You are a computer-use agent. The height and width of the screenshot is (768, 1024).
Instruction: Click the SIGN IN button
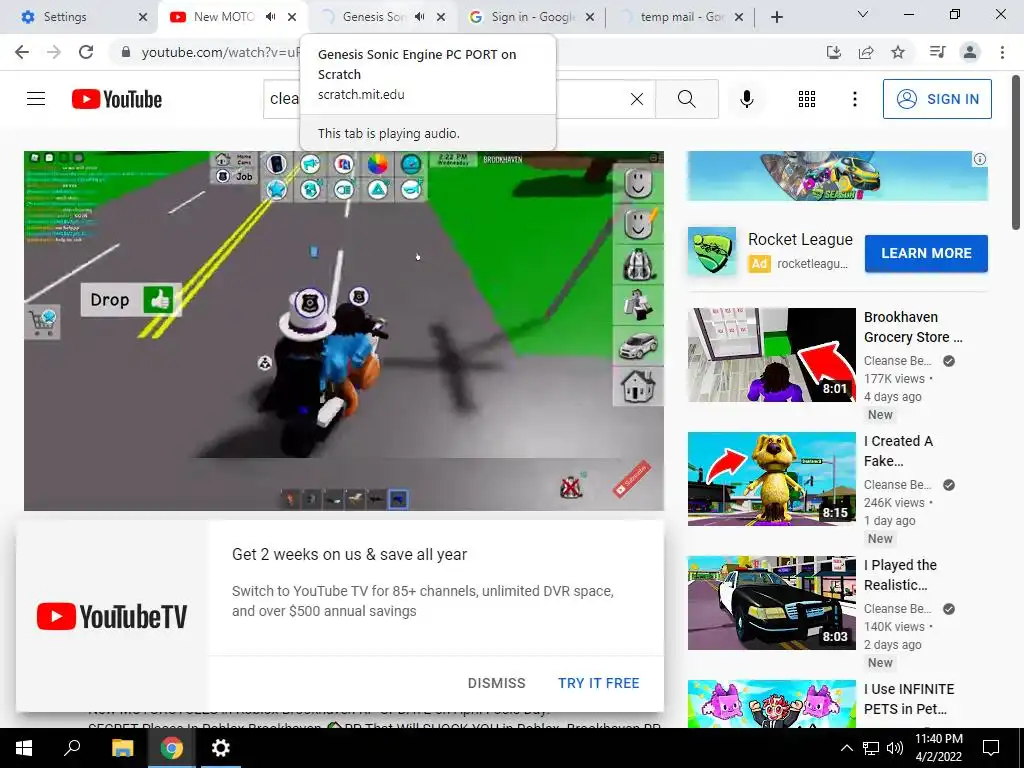click(x=936, y=99)
